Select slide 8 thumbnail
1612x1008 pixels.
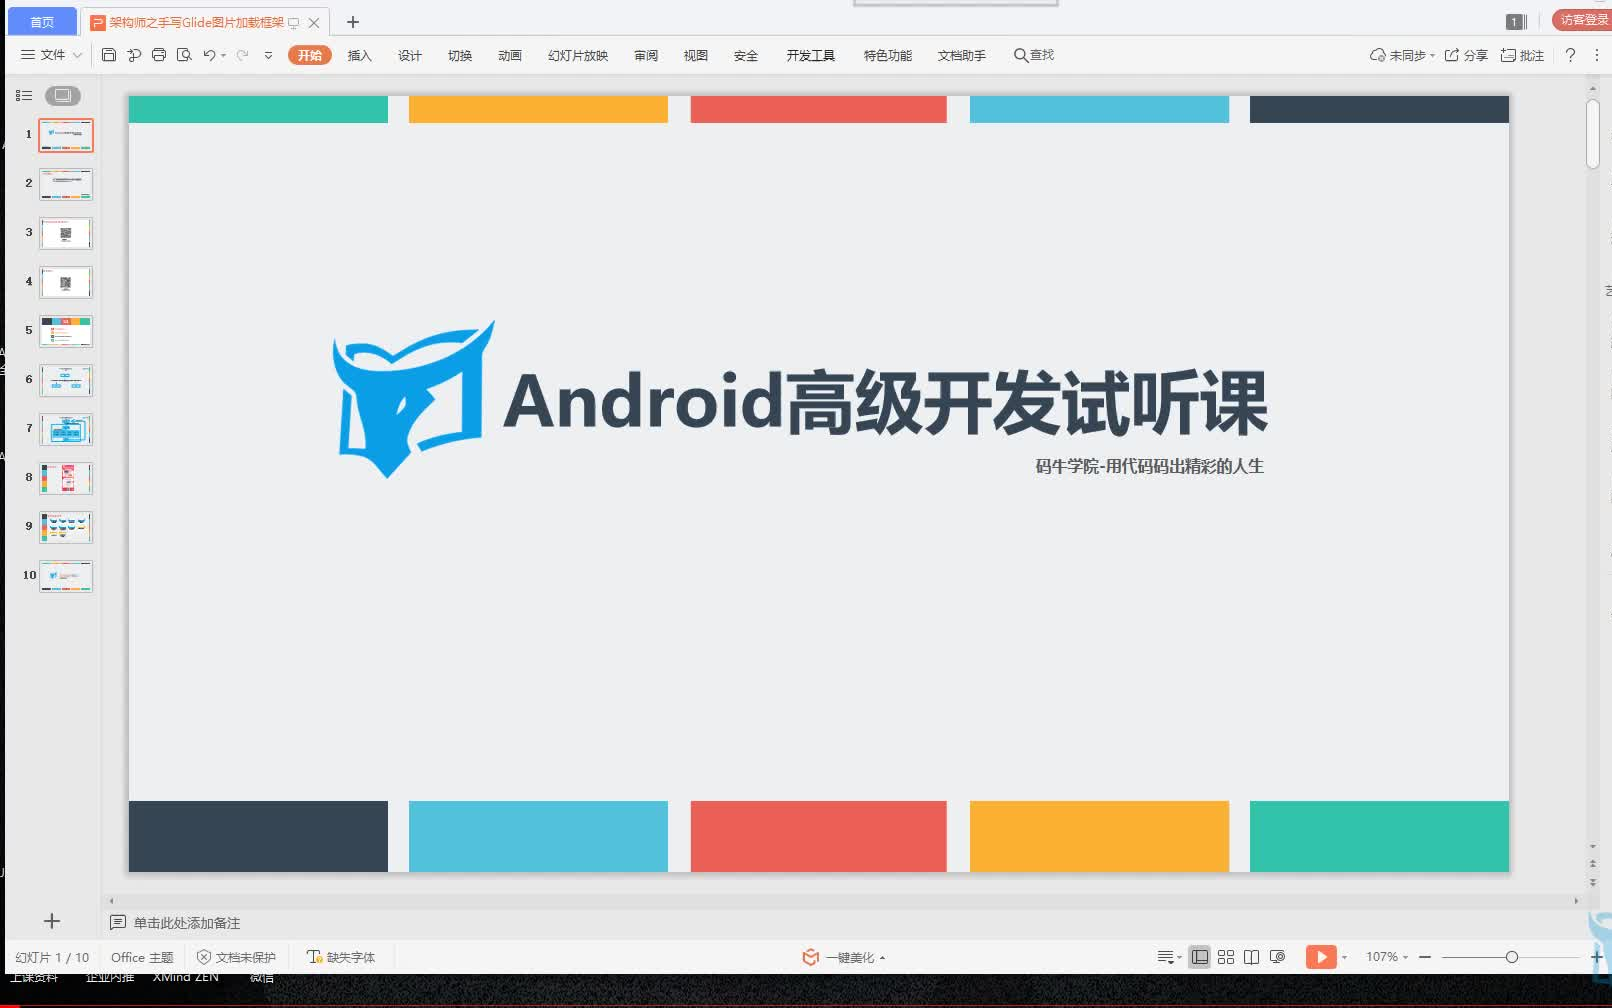(x=66, y=478)
